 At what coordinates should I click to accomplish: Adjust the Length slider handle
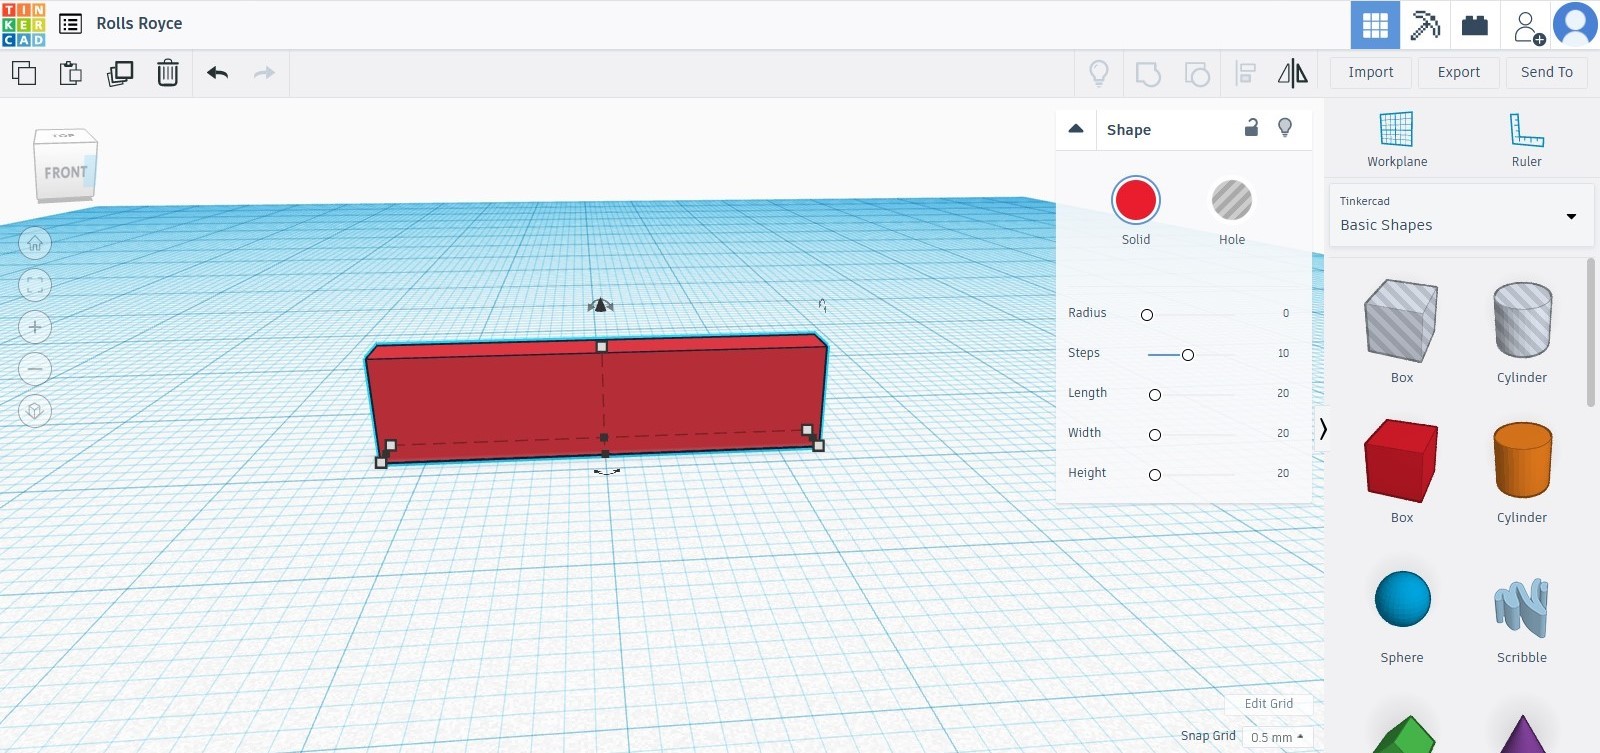pyautogui.click(x=1155, y=395)
